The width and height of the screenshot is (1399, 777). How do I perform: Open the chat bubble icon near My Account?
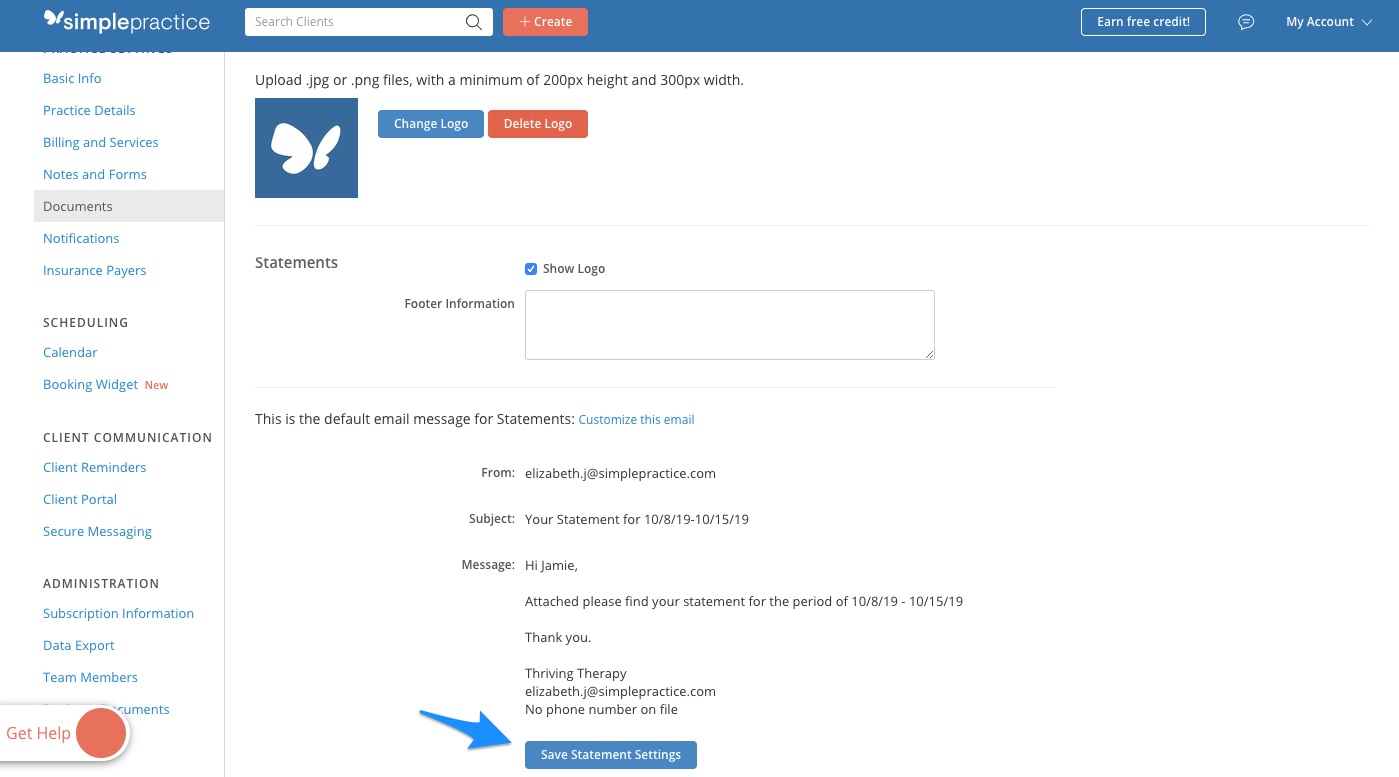pos(1245,21)
